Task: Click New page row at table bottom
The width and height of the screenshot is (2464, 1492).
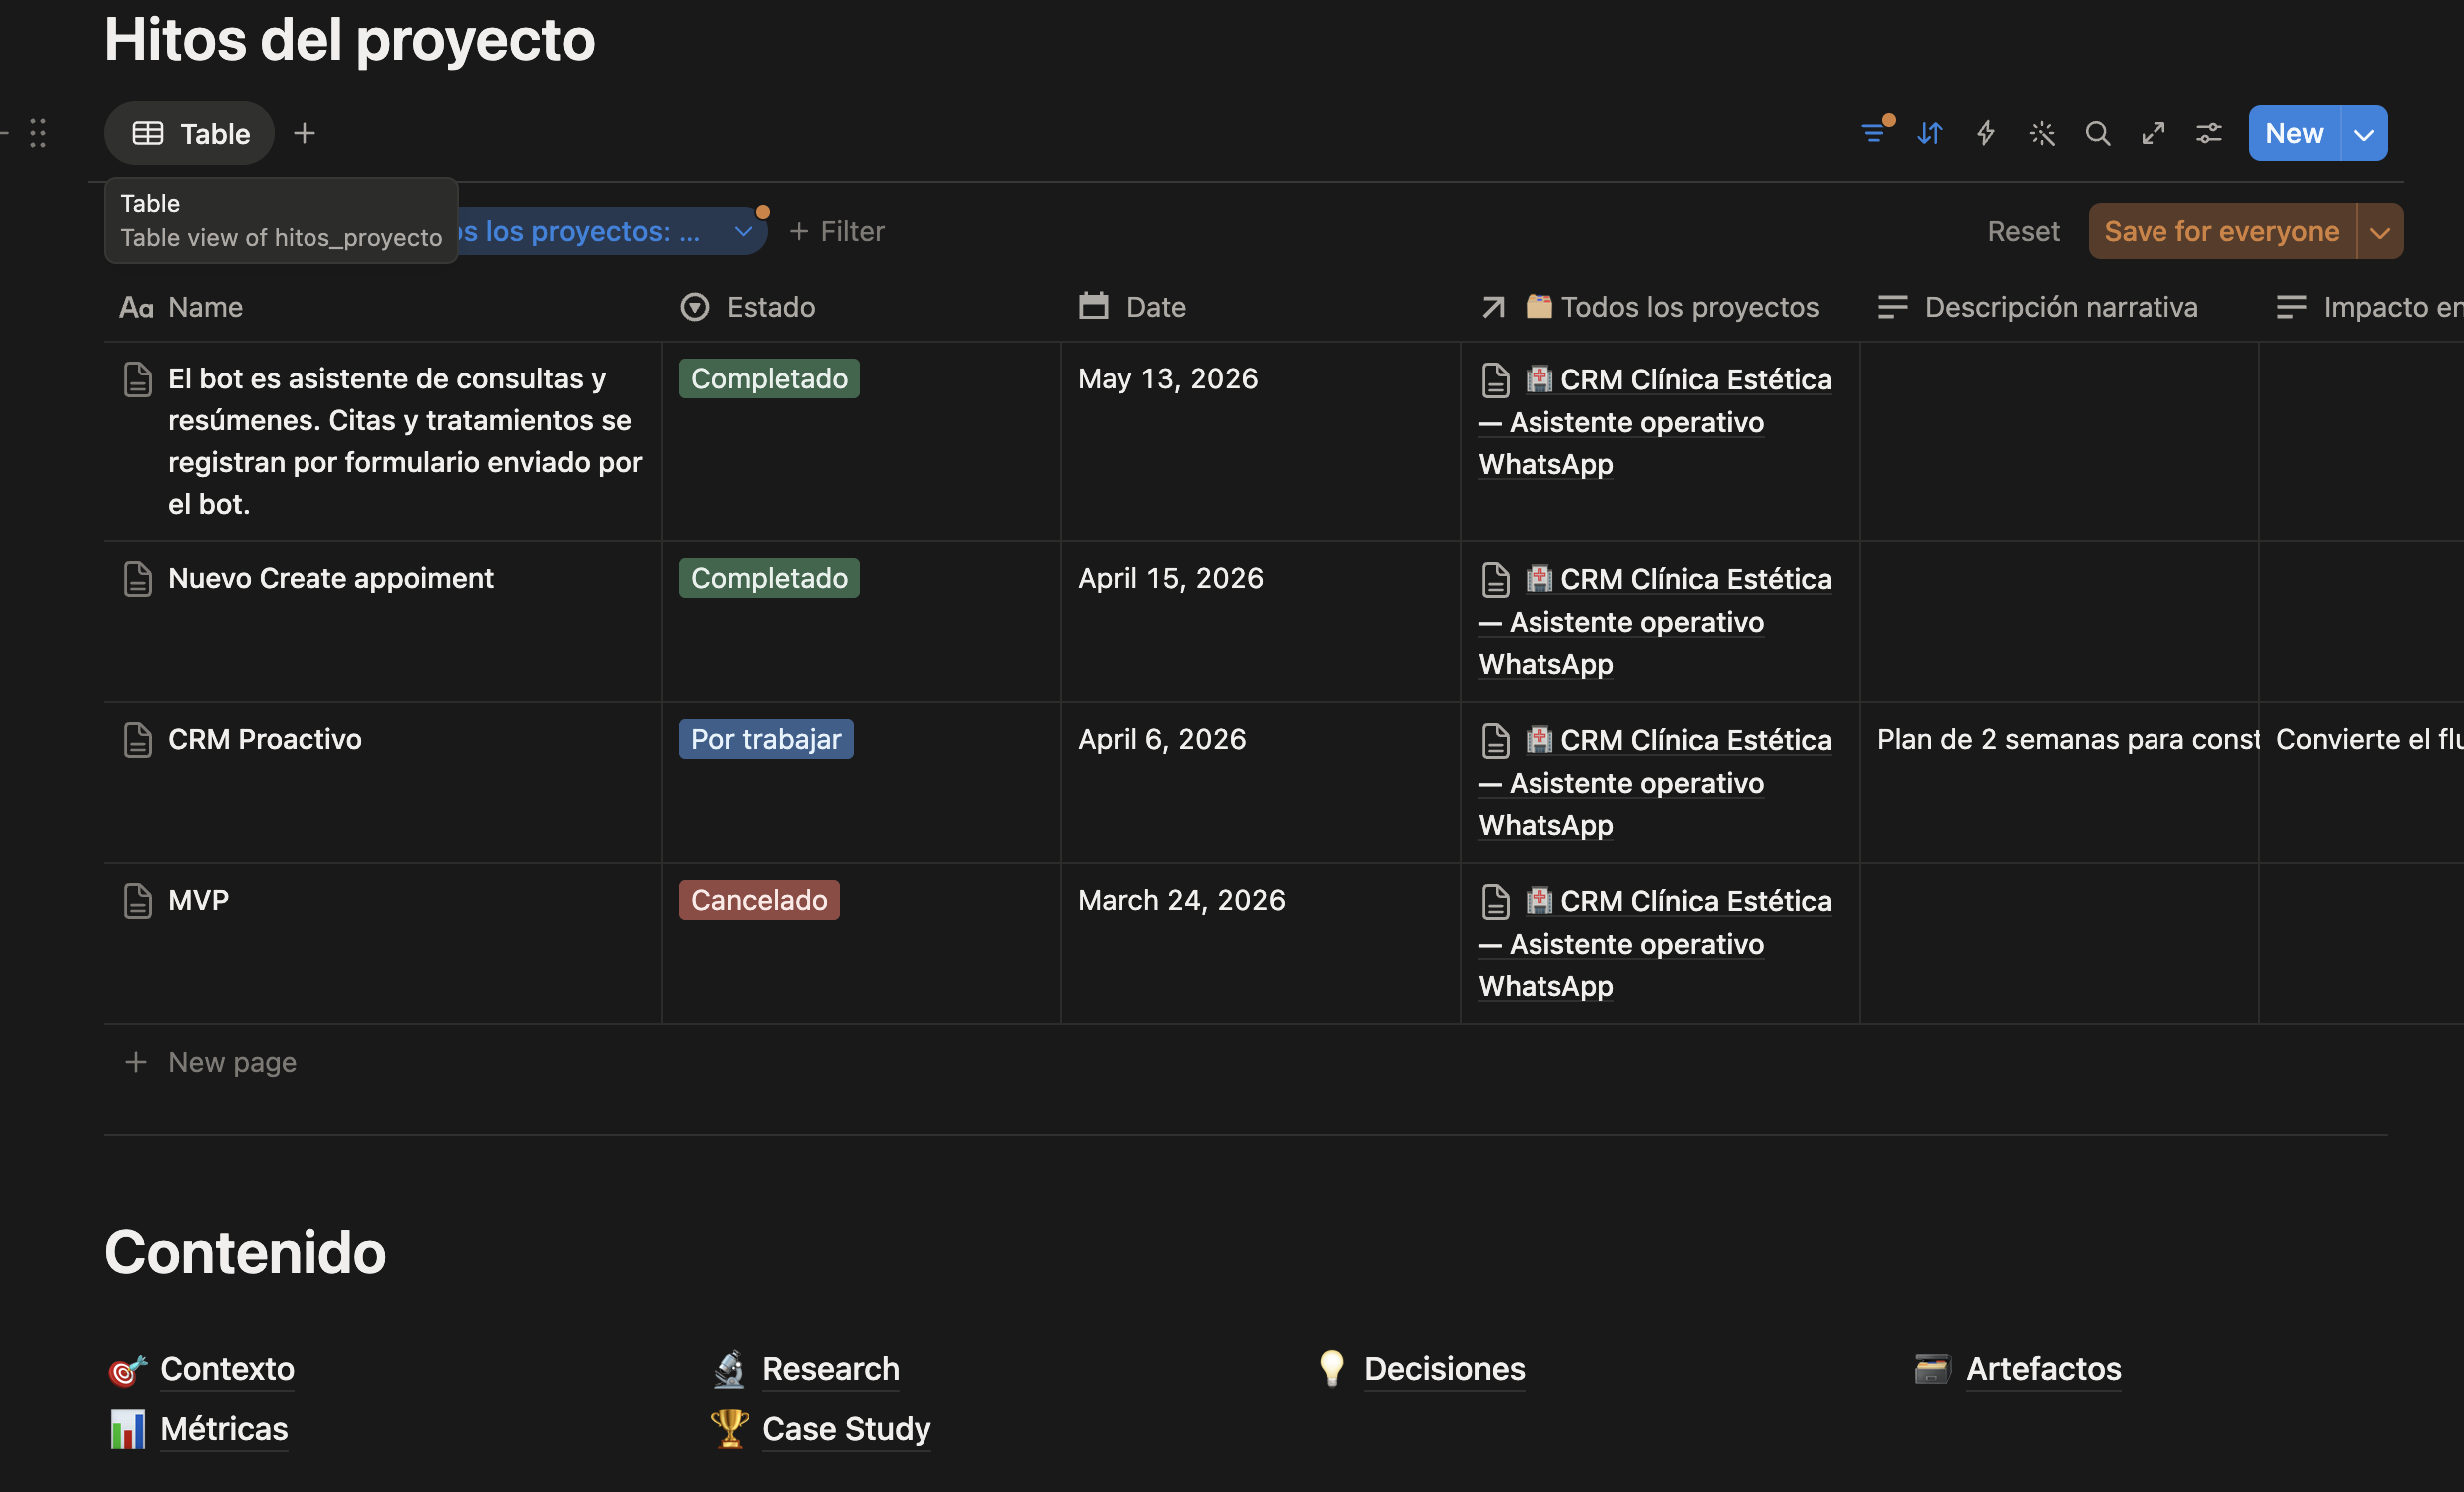Action: (x=1245, y=1061)
